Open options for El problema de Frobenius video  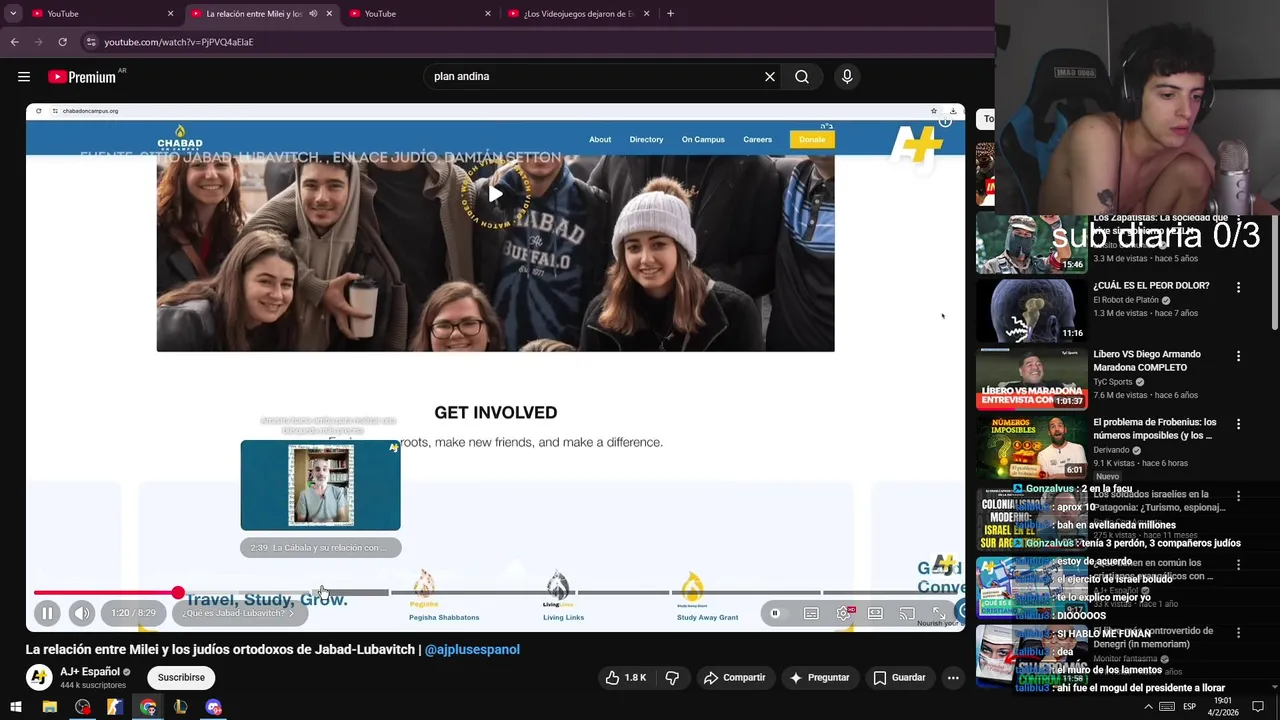tap(1238, 424)
